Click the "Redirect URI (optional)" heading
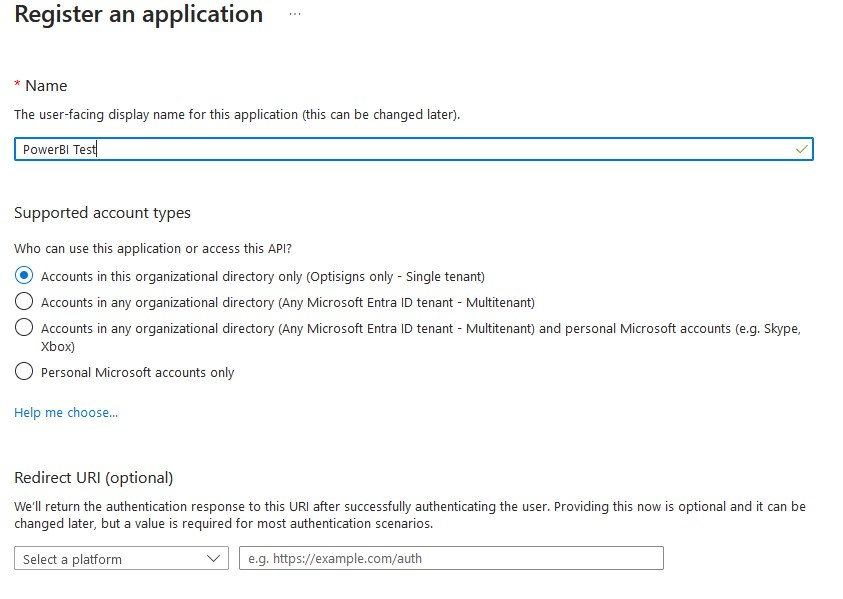The image size is (843, 599). click(x=94, y=477)
